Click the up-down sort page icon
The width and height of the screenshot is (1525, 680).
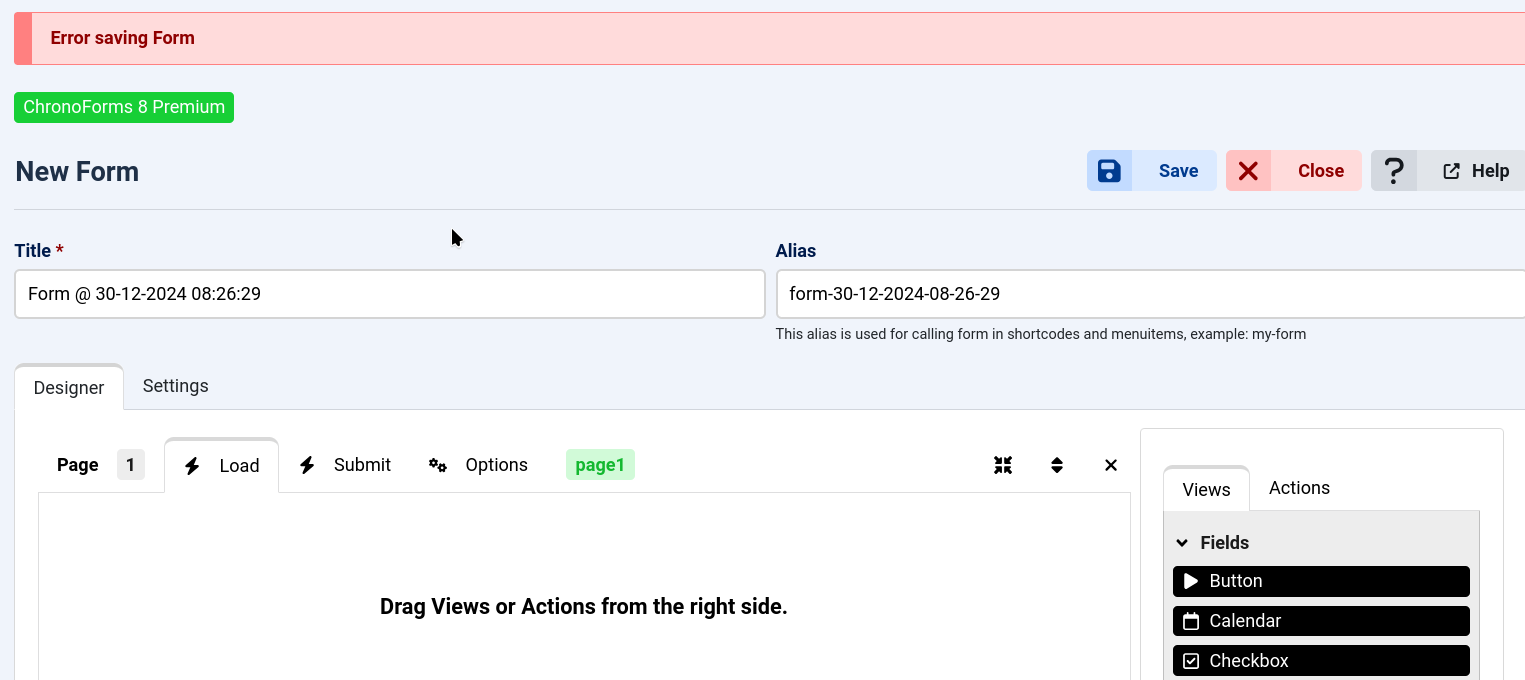(1057, 465)
